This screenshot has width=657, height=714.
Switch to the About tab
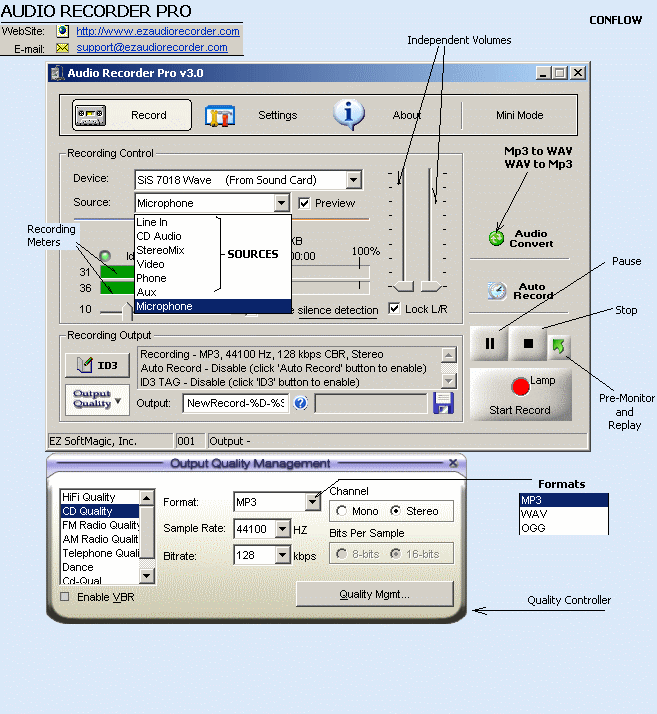[x=407, y=115]
